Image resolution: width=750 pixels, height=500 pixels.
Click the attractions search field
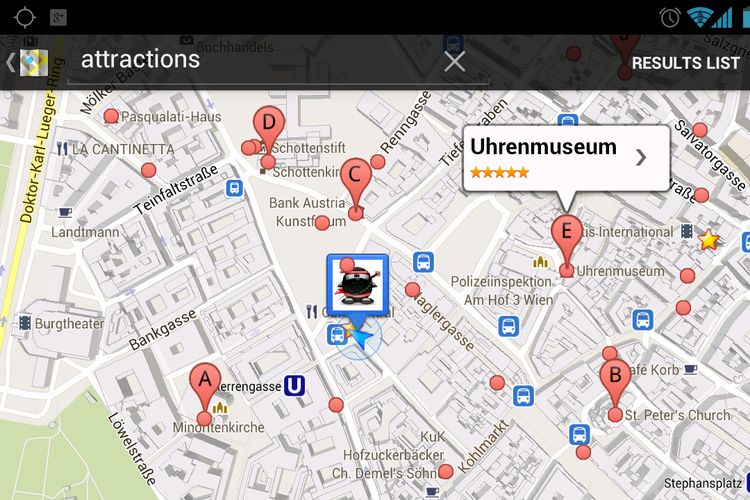278,60
